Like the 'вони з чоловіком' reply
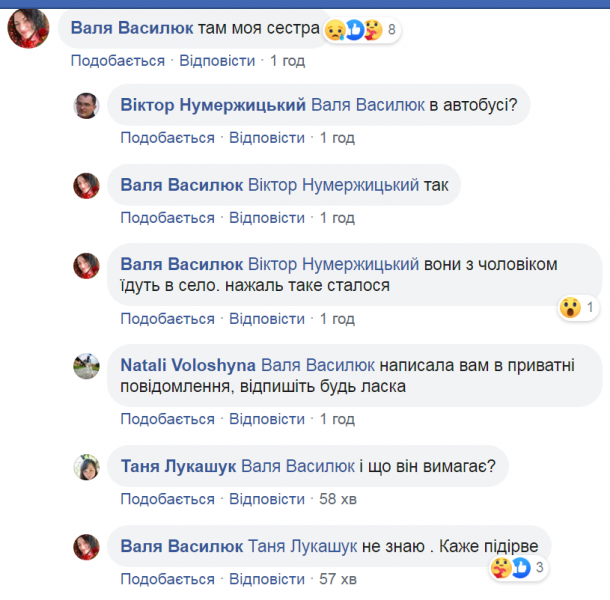This screenshot has height=600, width=610. (168, 319)
